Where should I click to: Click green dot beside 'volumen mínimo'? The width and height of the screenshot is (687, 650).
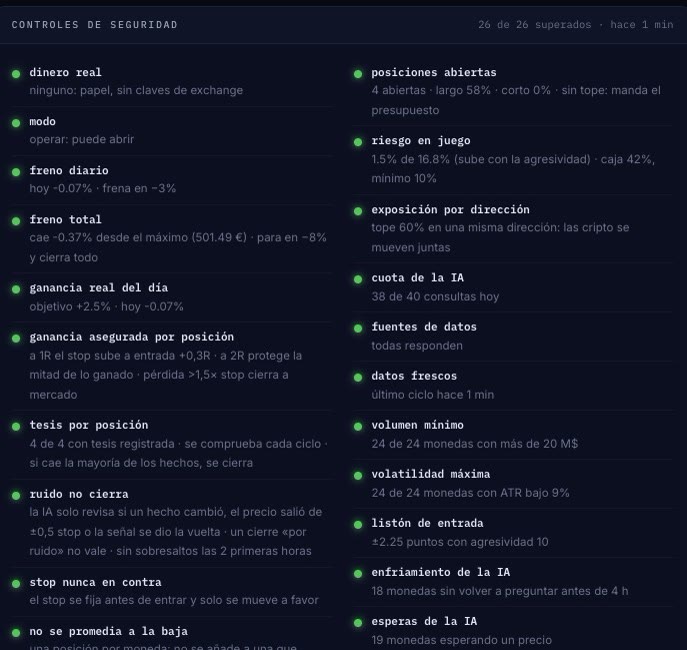358,426
